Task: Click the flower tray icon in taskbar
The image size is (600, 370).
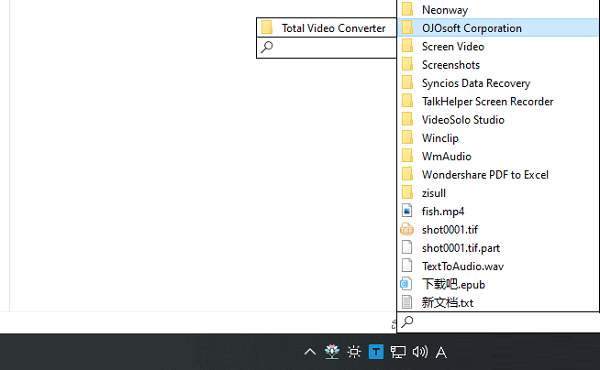Action: coord(332,352)
